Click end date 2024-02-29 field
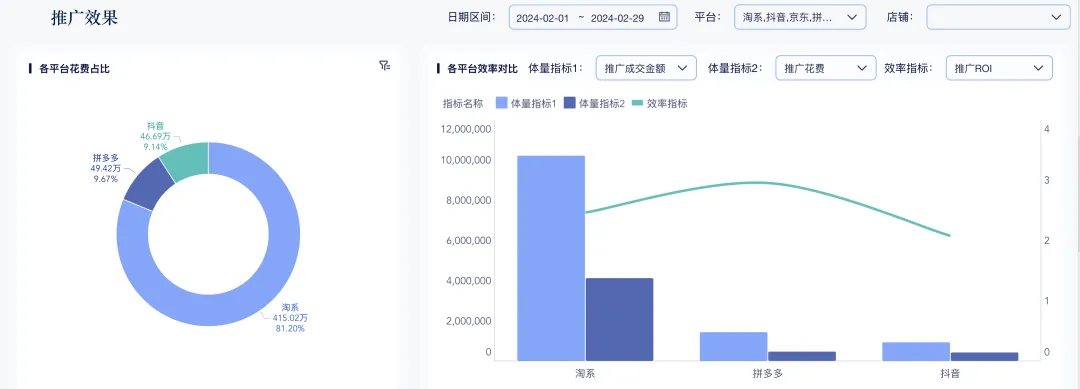 point(617,18)
